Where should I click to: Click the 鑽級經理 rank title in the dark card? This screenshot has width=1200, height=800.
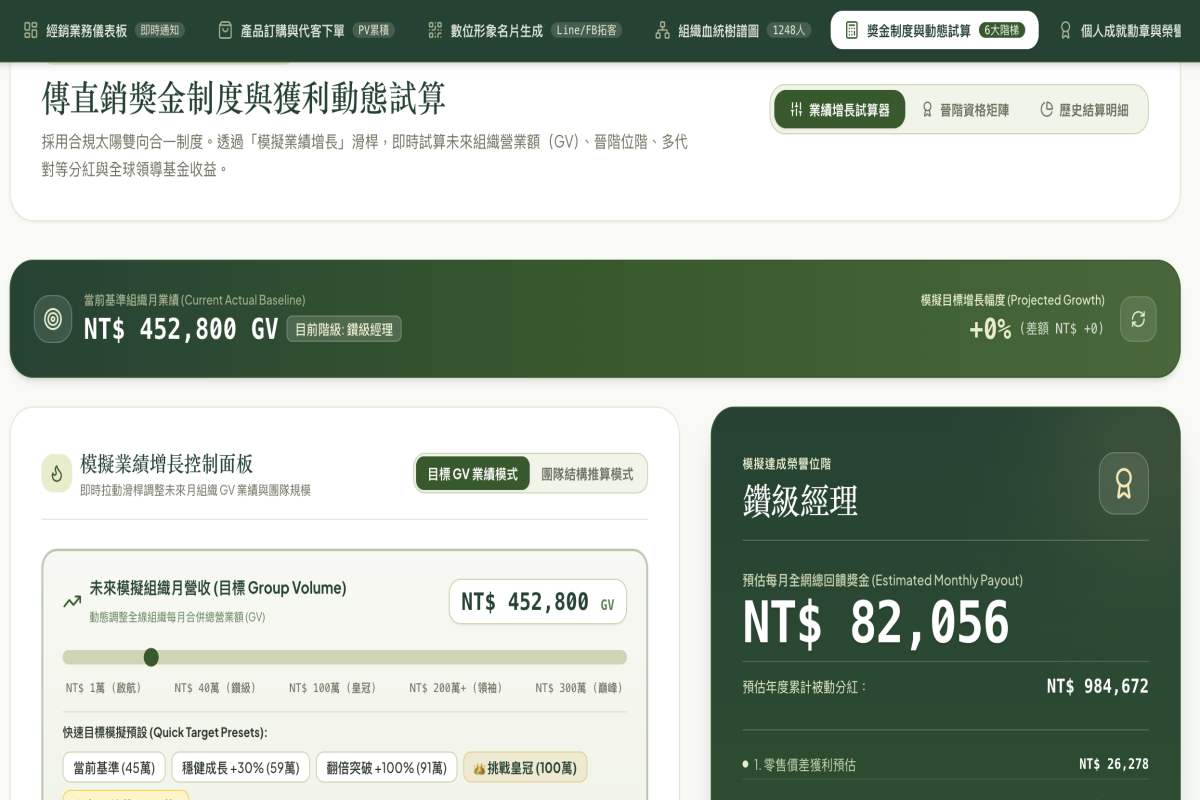pos(800,500)
